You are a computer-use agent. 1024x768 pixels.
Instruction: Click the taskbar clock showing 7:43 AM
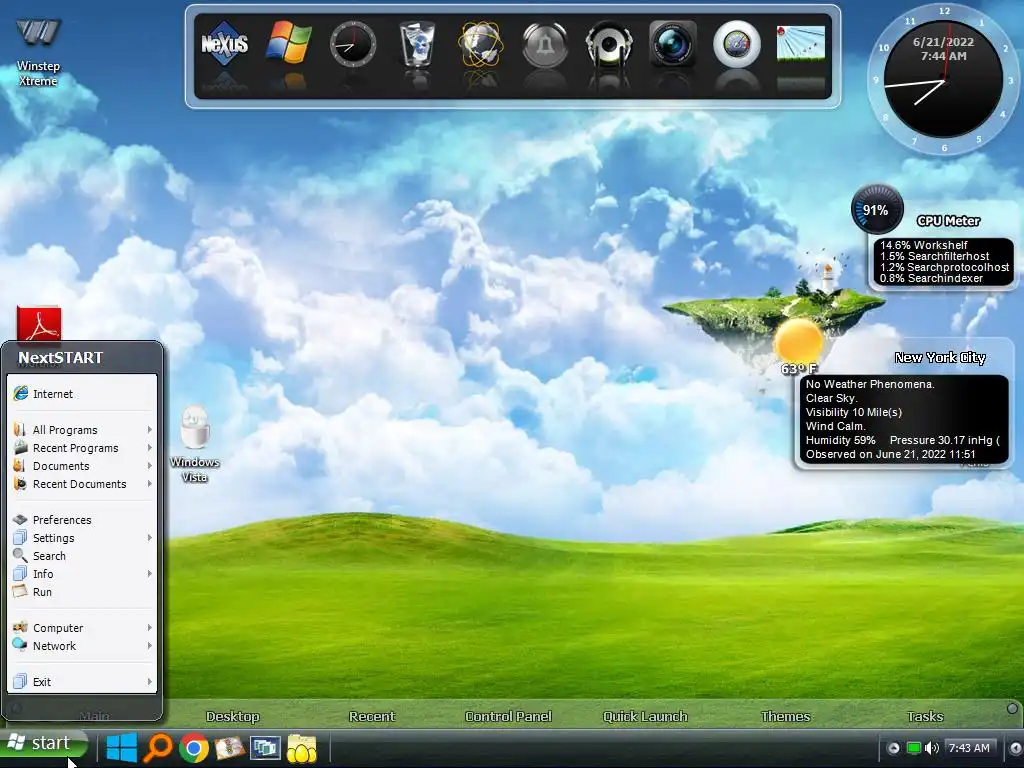(969, 748)
